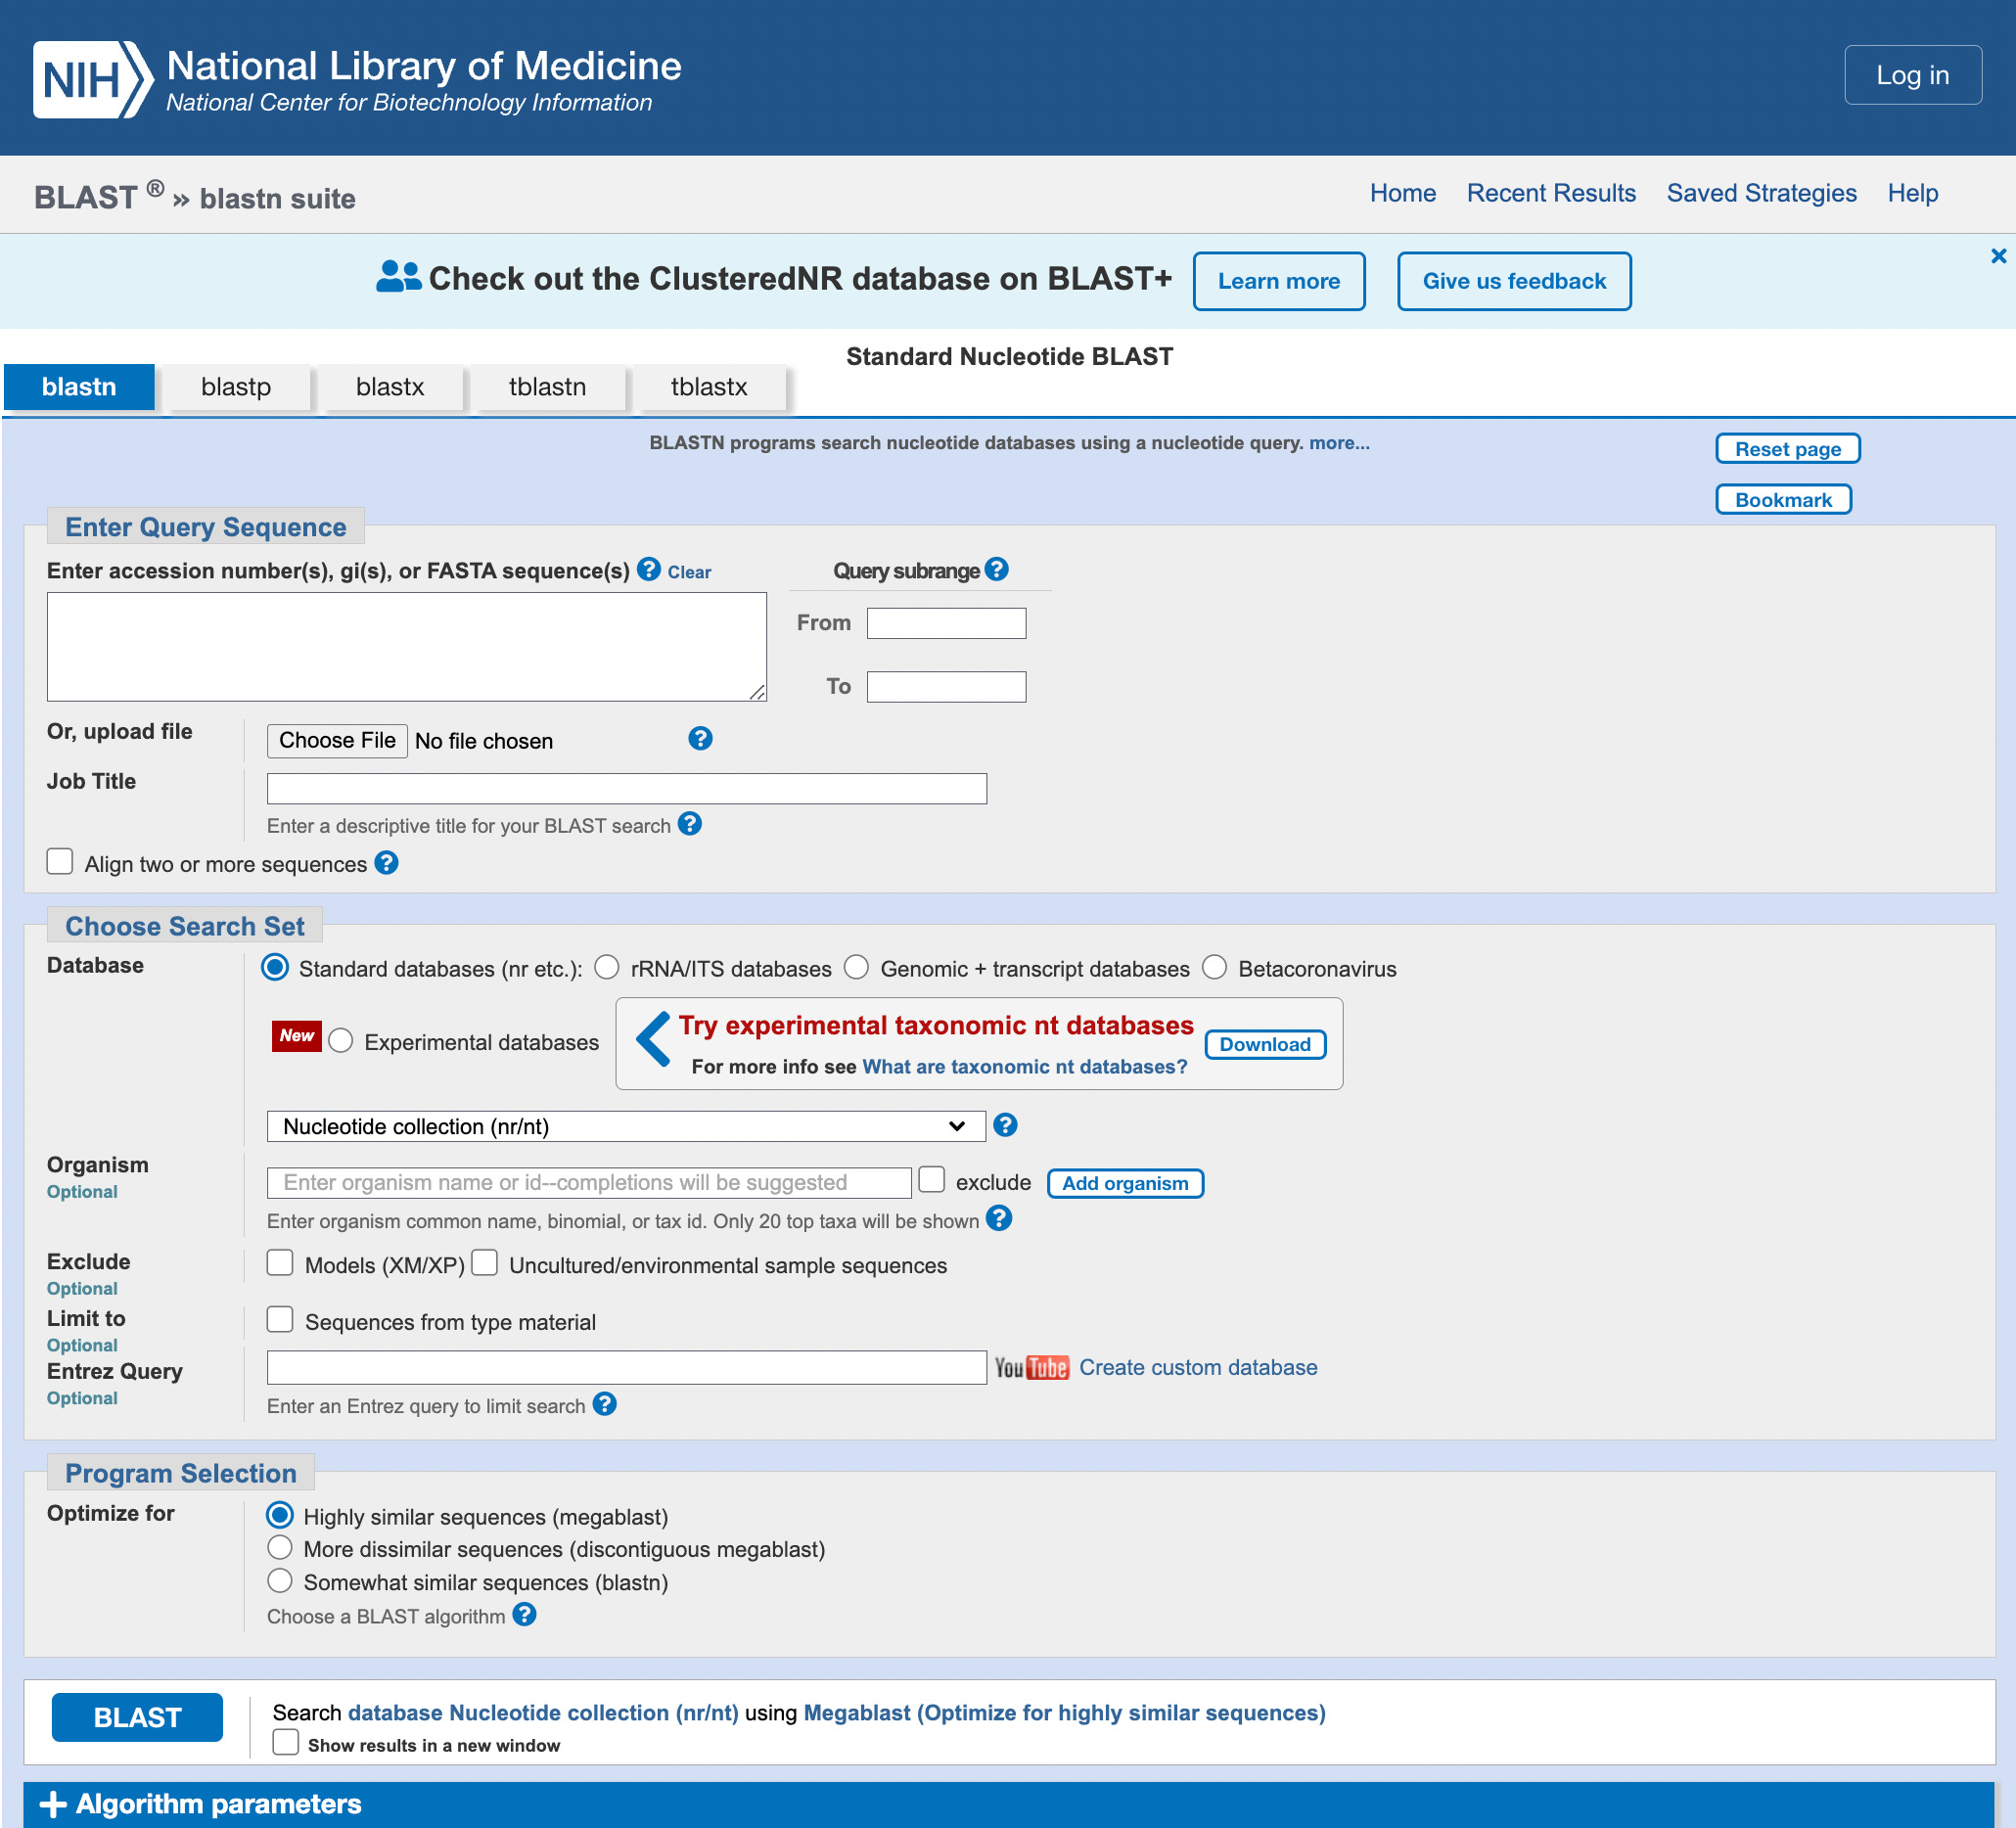Screen dimensions: 2016x1828
Task: Click the Entrez Query input field
Action: click(x=627, y=1367)
